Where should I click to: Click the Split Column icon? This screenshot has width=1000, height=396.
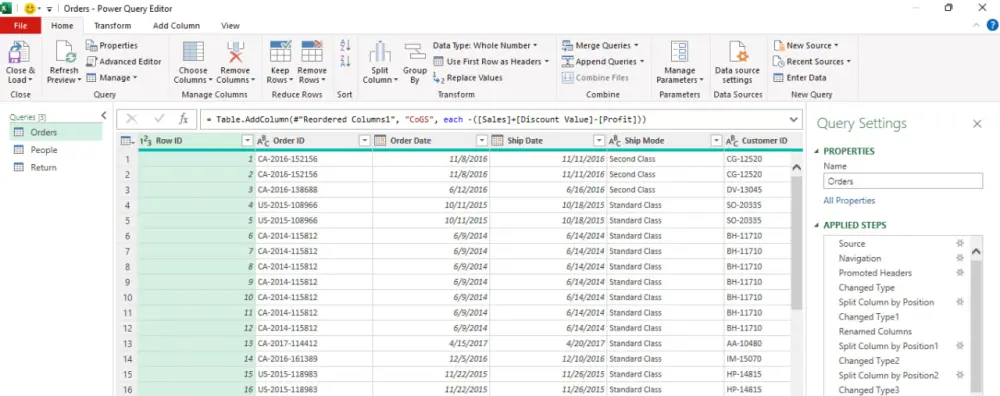pyautogui.click(x=380, y=52)
